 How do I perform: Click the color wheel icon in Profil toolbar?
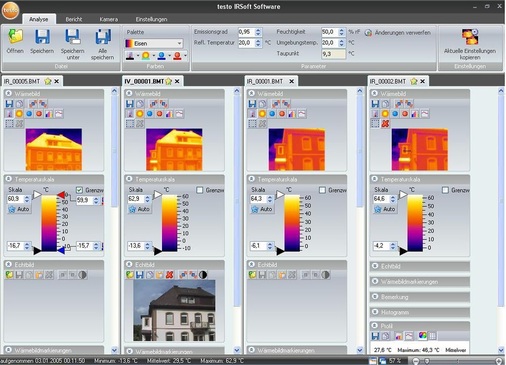pyautogui.click(x=422, y=336)
